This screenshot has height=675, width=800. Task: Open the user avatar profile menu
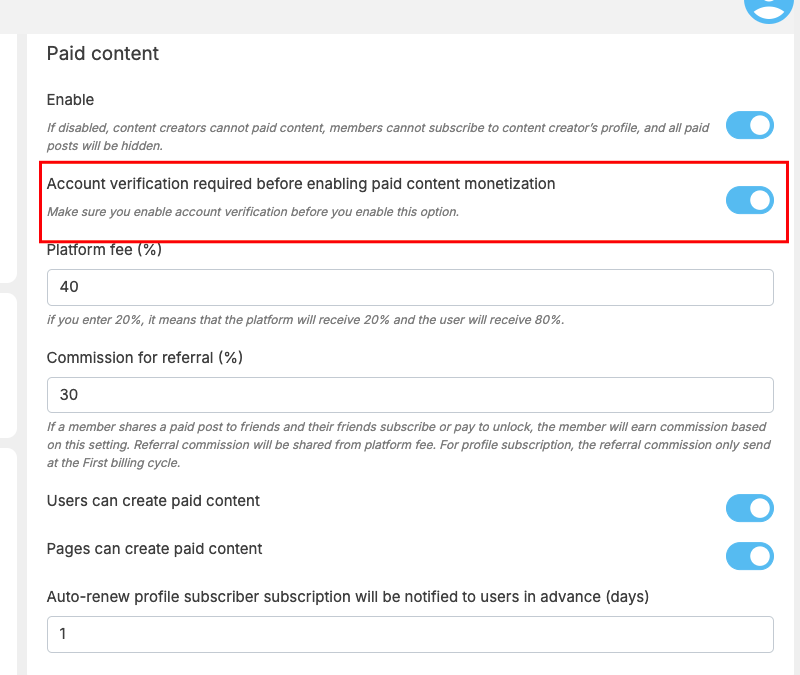[768, 8]
